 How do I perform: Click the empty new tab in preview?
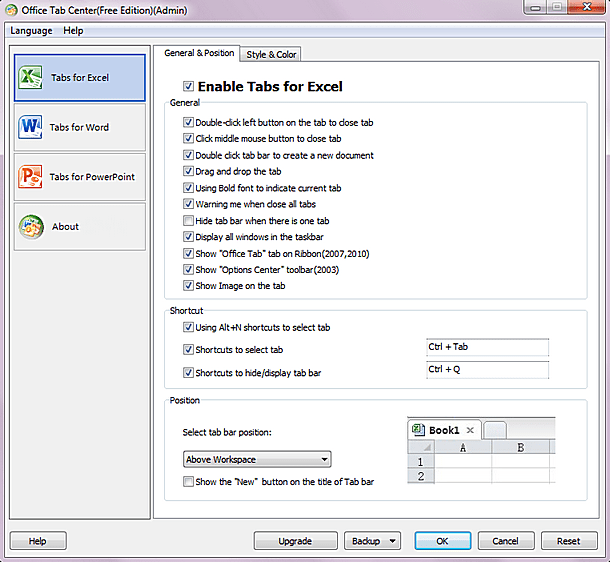pyautogui.click(x=494, y=430)
